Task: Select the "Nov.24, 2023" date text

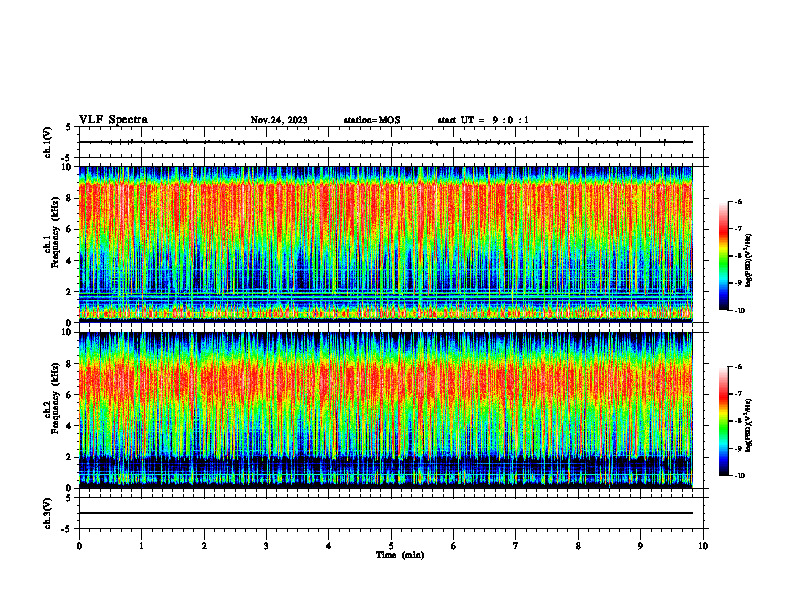Action: (x=279, y=120)
